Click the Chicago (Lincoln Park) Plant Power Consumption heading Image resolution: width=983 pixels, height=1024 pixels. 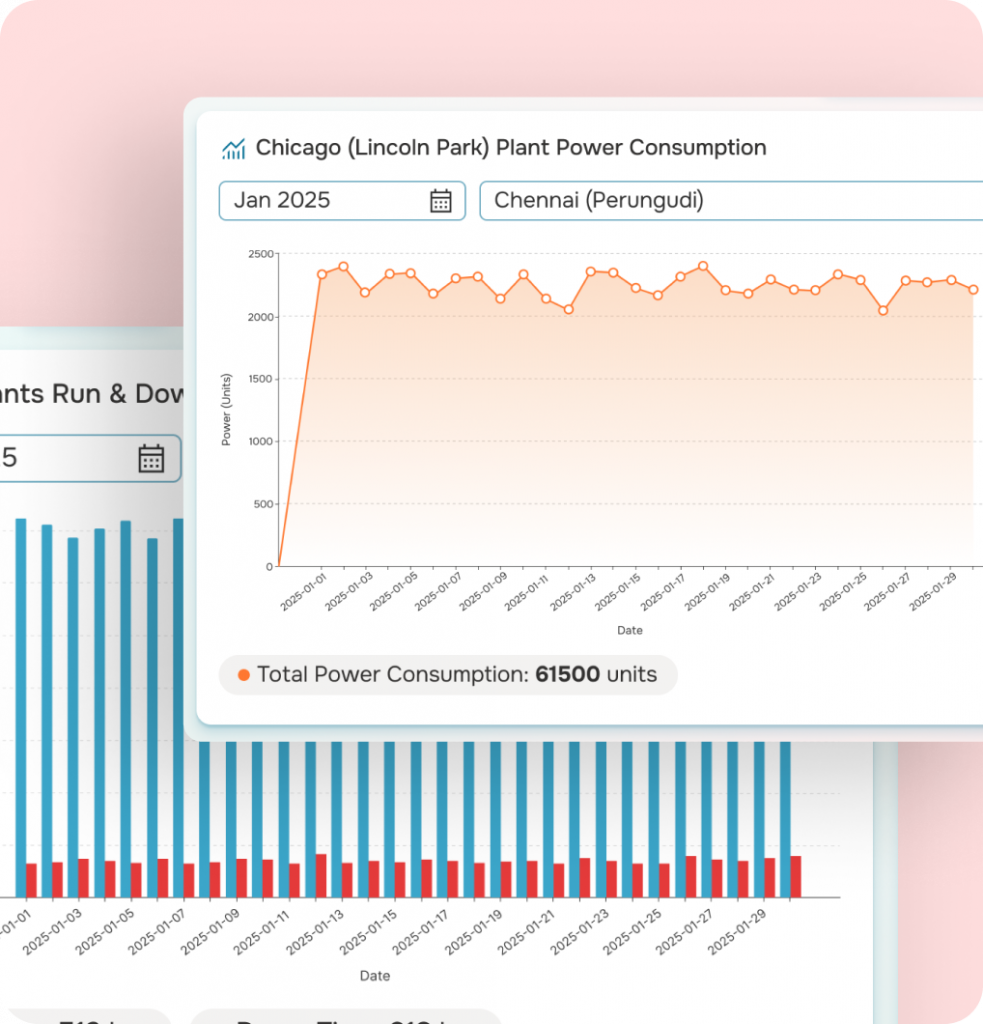(511, 148)
